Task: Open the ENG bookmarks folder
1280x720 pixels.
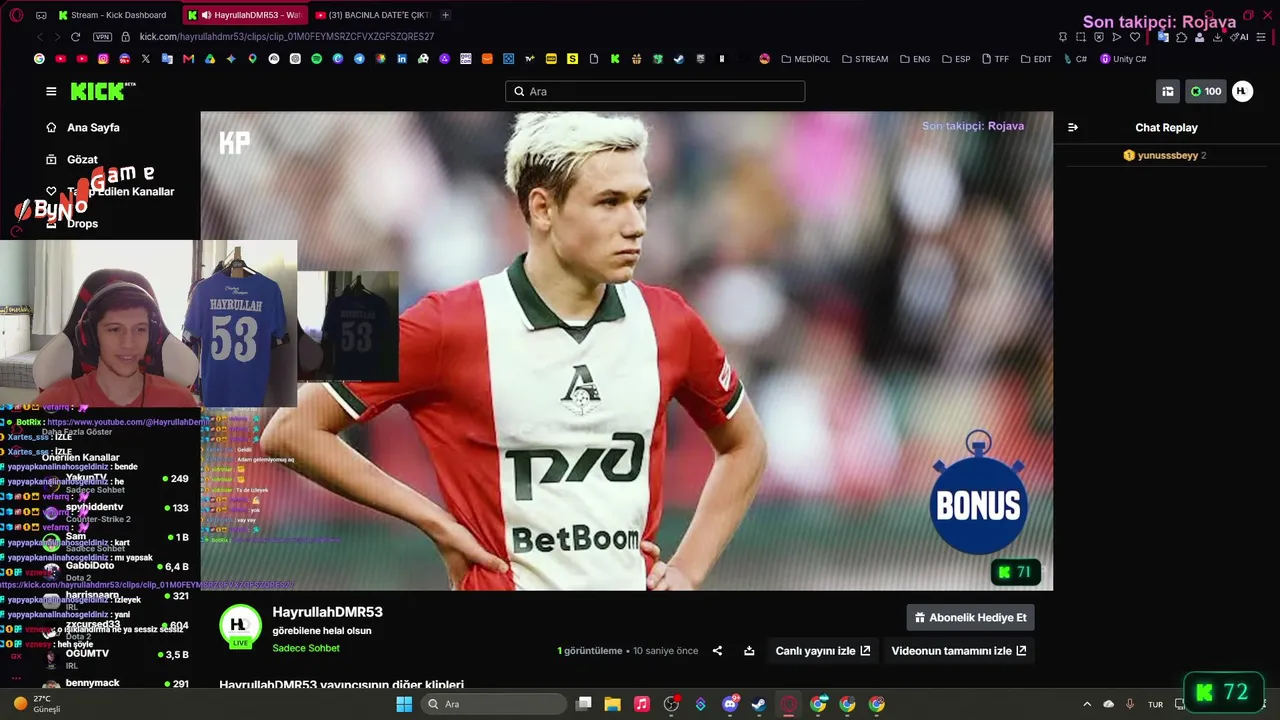Action: pyautogui.click(x=915, y=59)
